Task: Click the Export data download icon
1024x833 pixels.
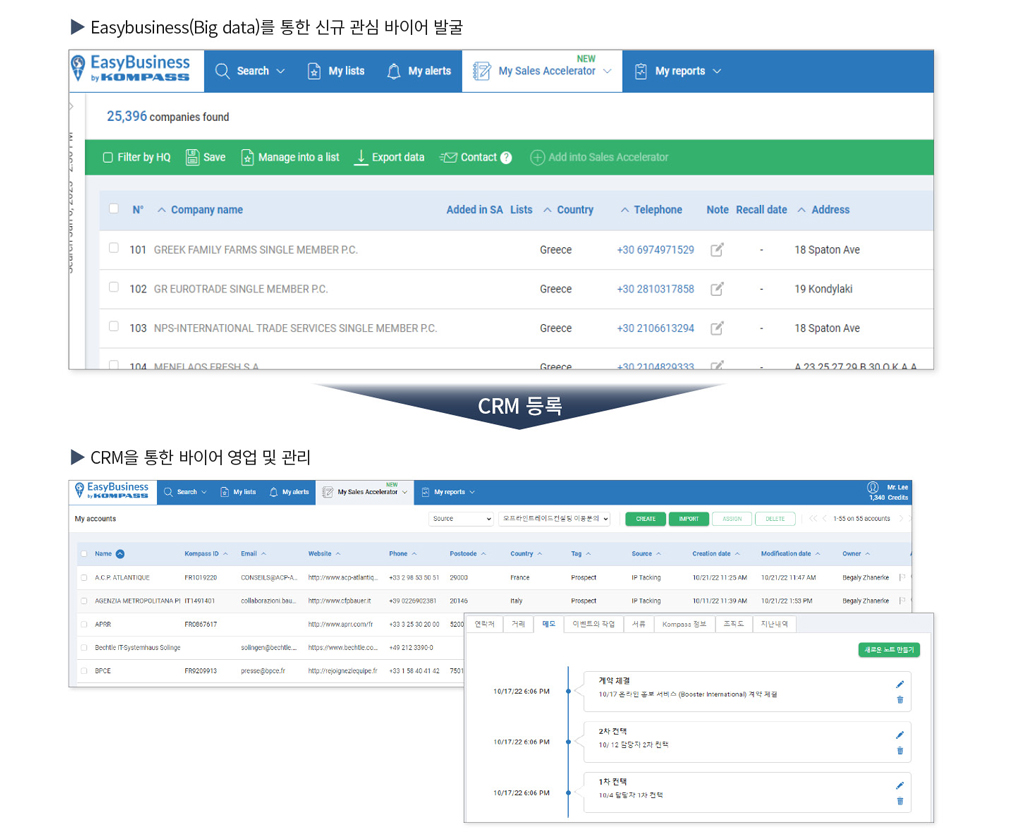Action: (361, 158)
